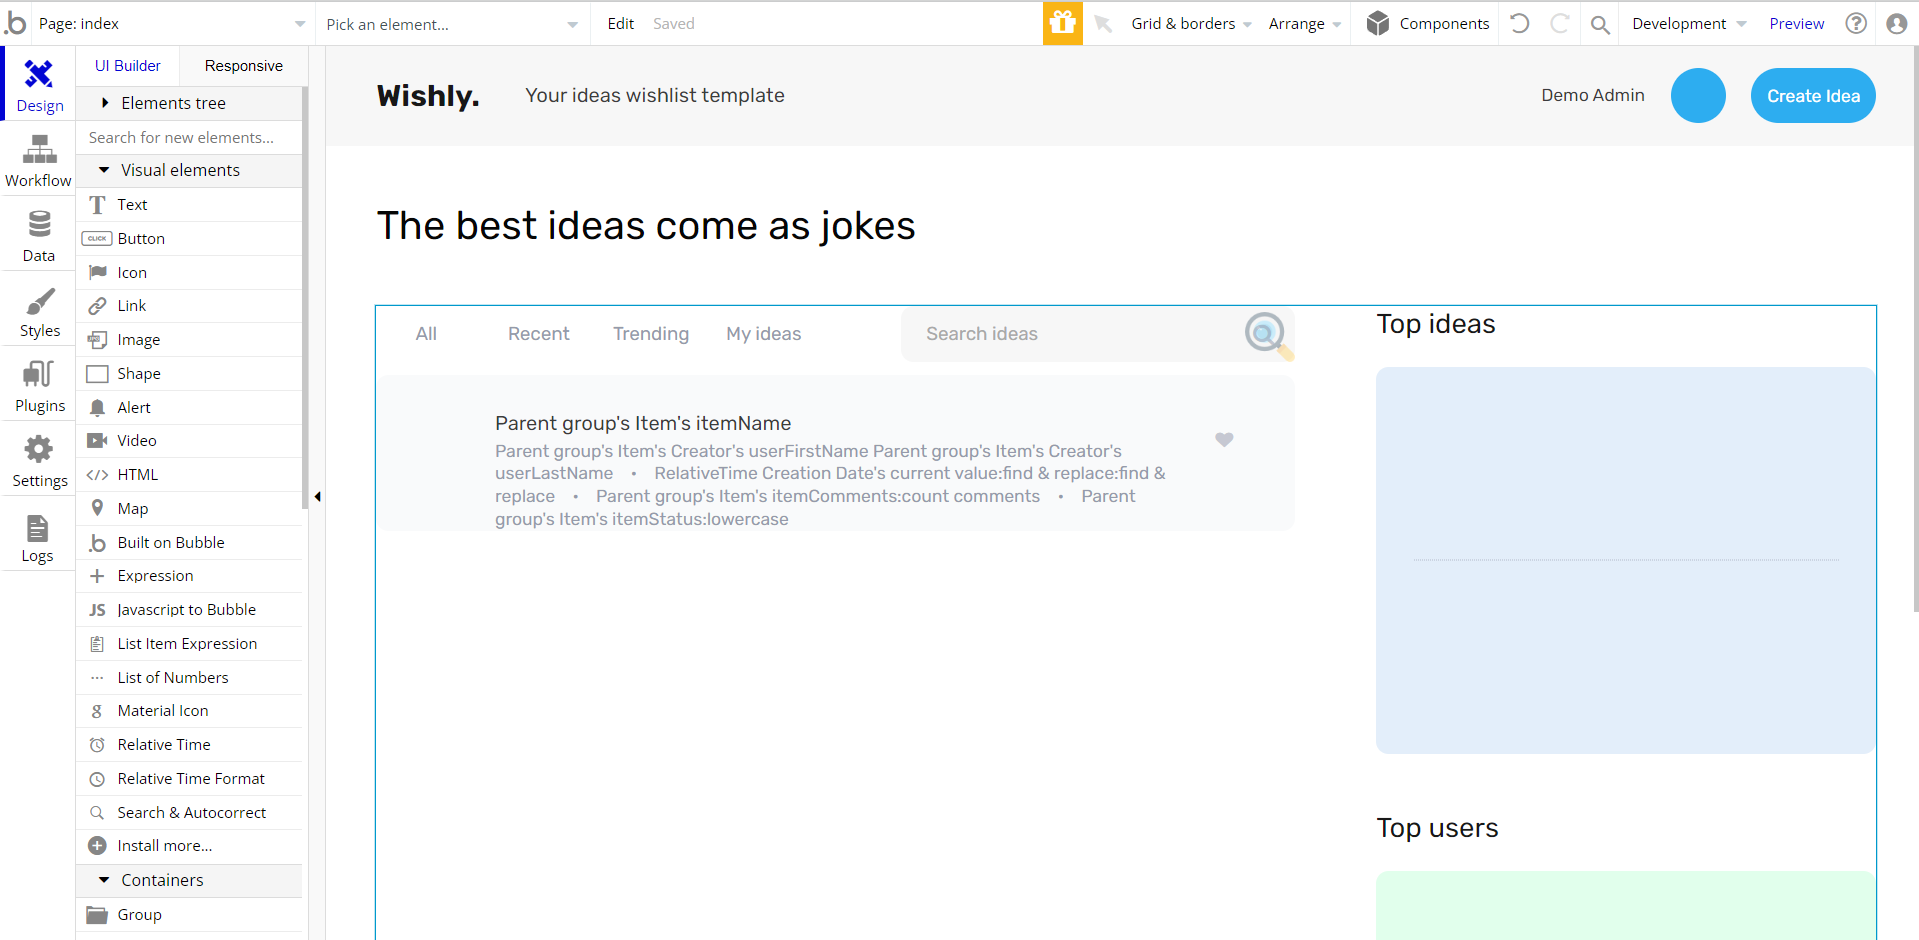This screenshot has width=1919, height=940.
Task: Click the gift icon in top bar
Action: [1062, 23]
